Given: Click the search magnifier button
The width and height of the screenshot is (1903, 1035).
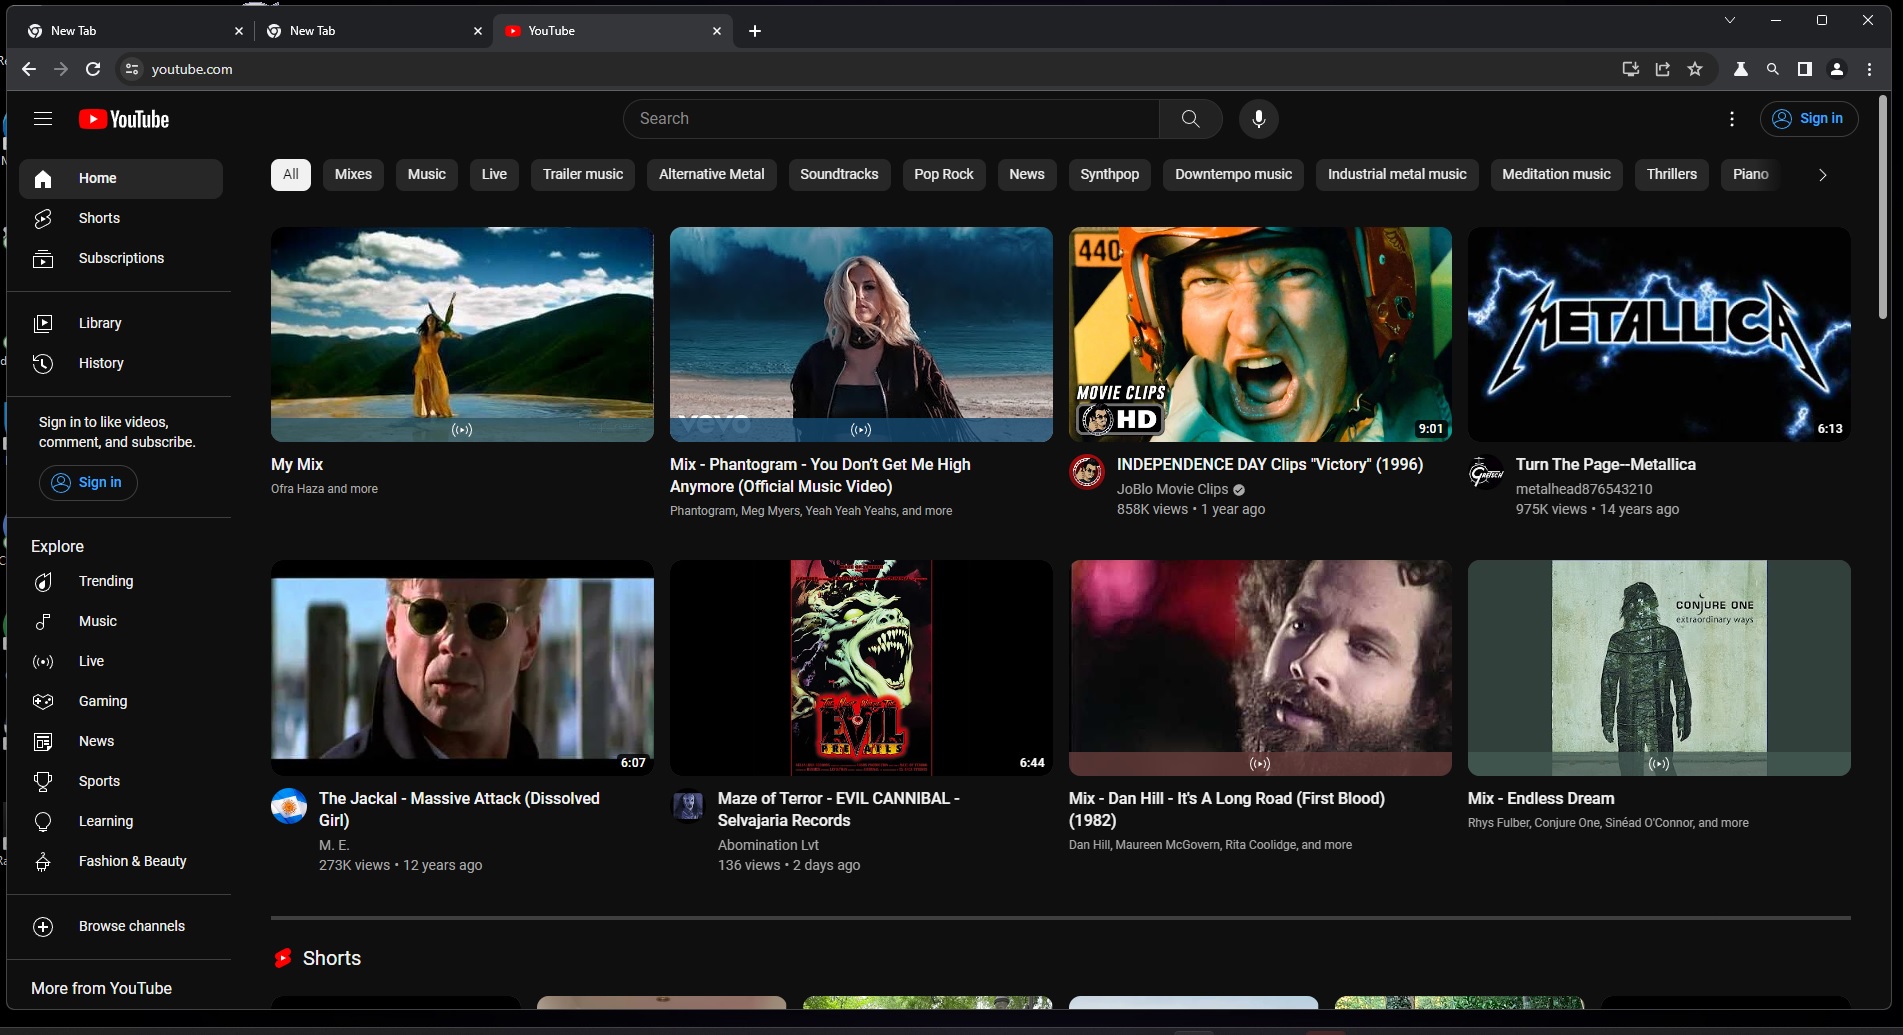Looking at the screenshot, I should click(1190, 119).
